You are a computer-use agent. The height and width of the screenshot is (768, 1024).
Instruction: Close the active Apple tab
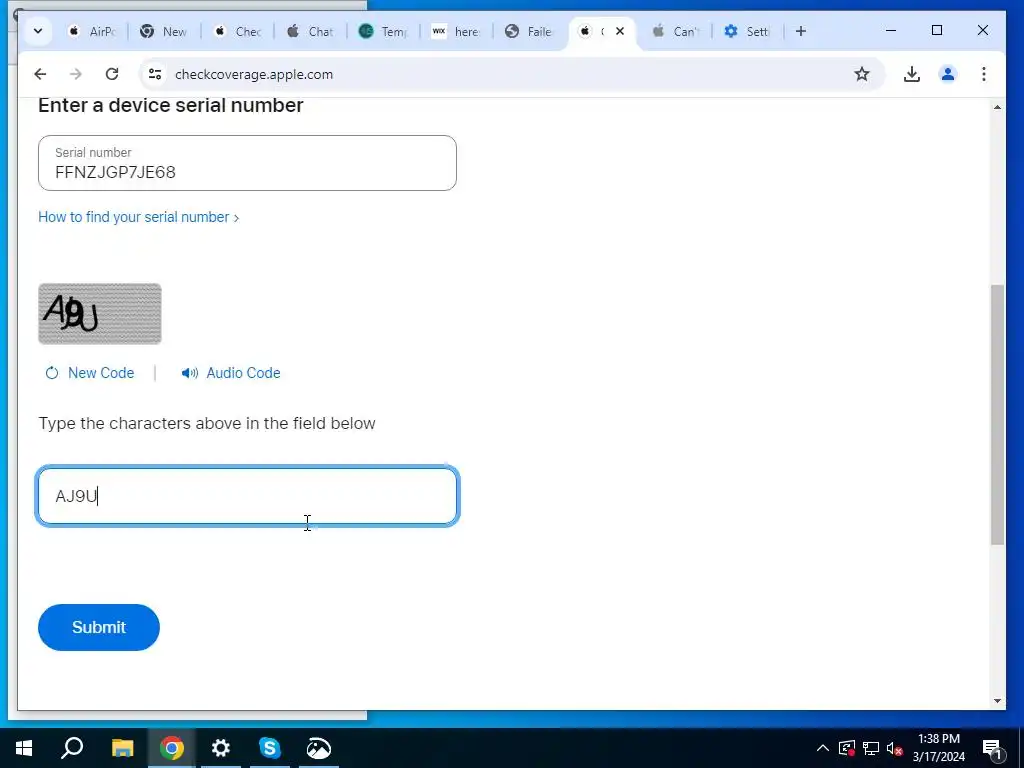(620, 31)
